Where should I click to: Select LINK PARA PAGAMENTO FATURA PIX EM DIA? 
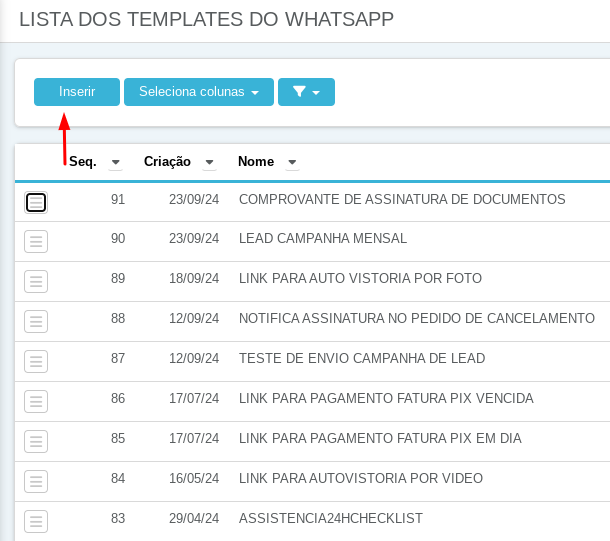[x=380, y=438]
